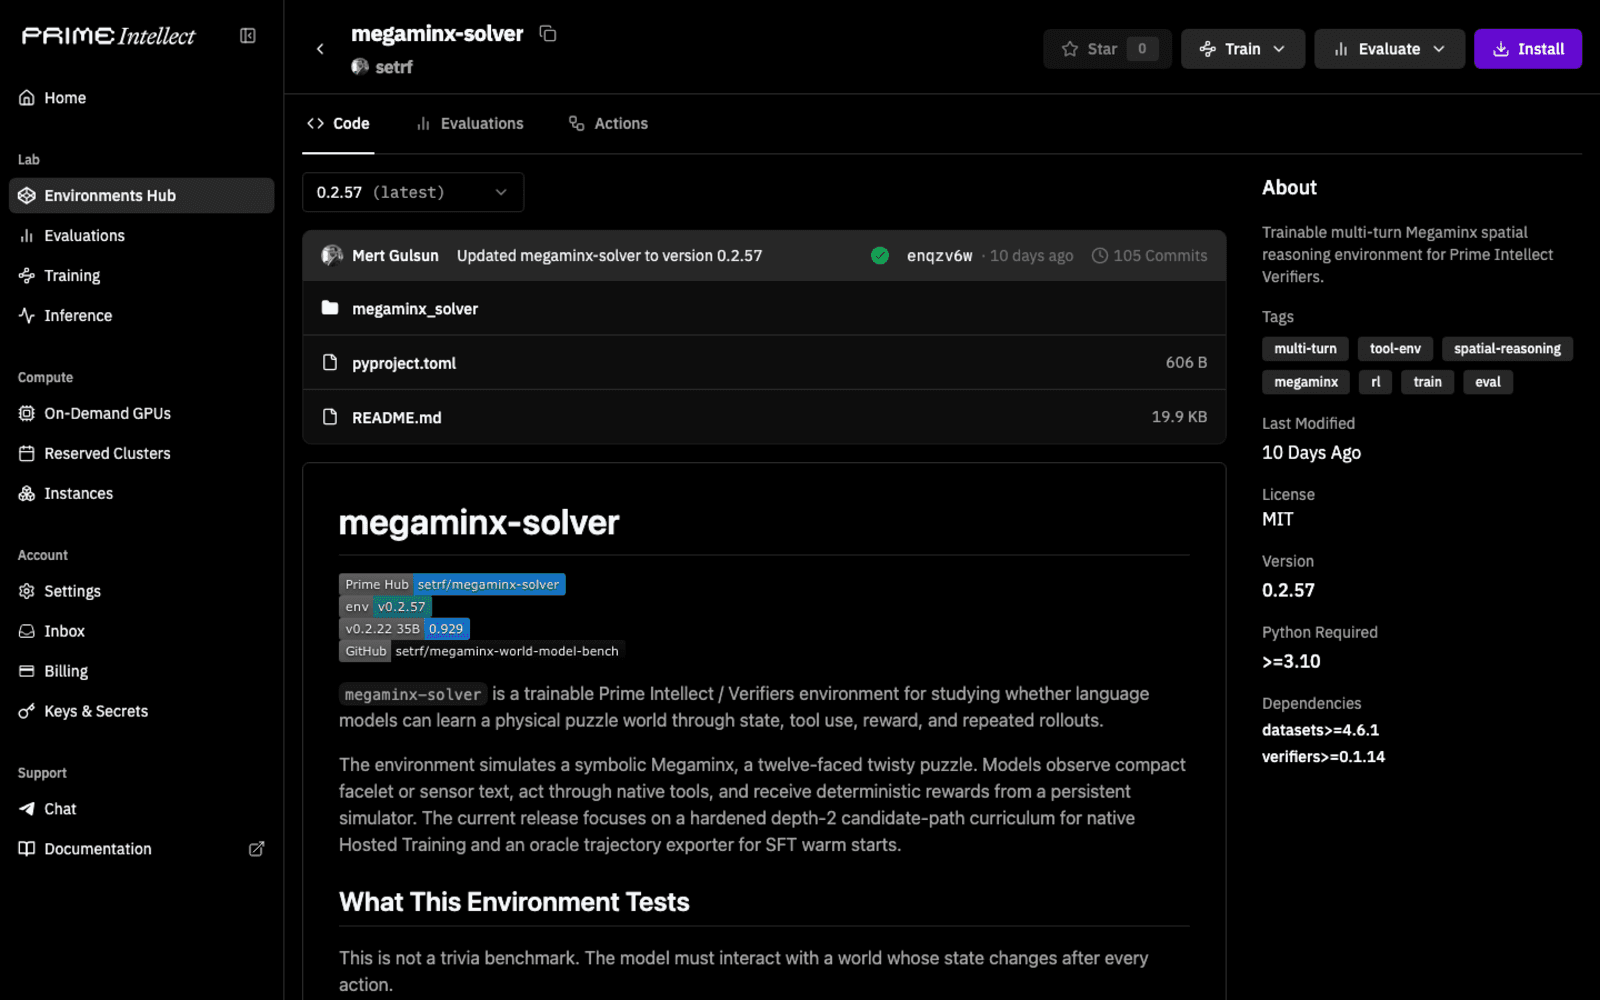Click the verifiers>=0.1.14 dependency
The width and height of the screenshot is (1600, 1000).
pos(1323,757)
